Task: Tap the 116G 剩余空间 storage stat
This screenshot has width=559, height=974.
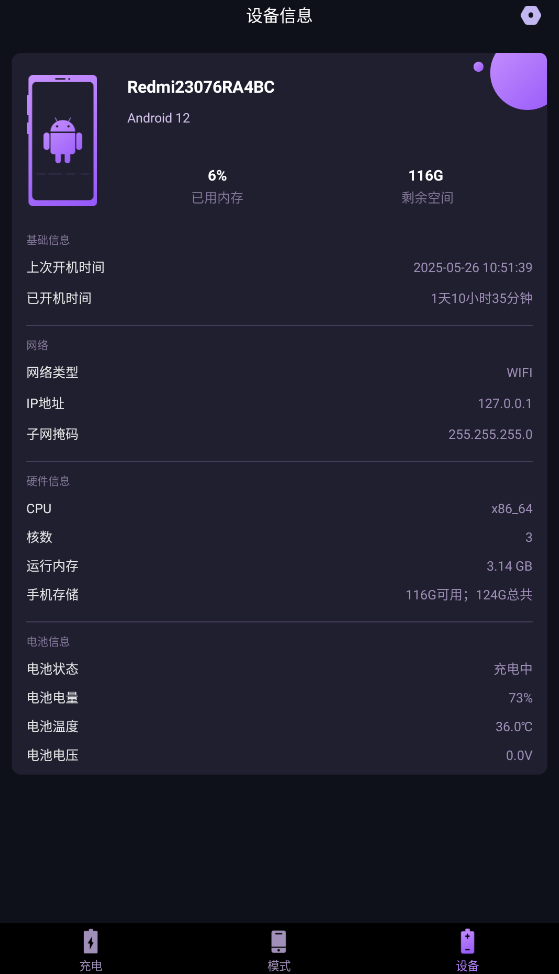Action: point(427,186)
